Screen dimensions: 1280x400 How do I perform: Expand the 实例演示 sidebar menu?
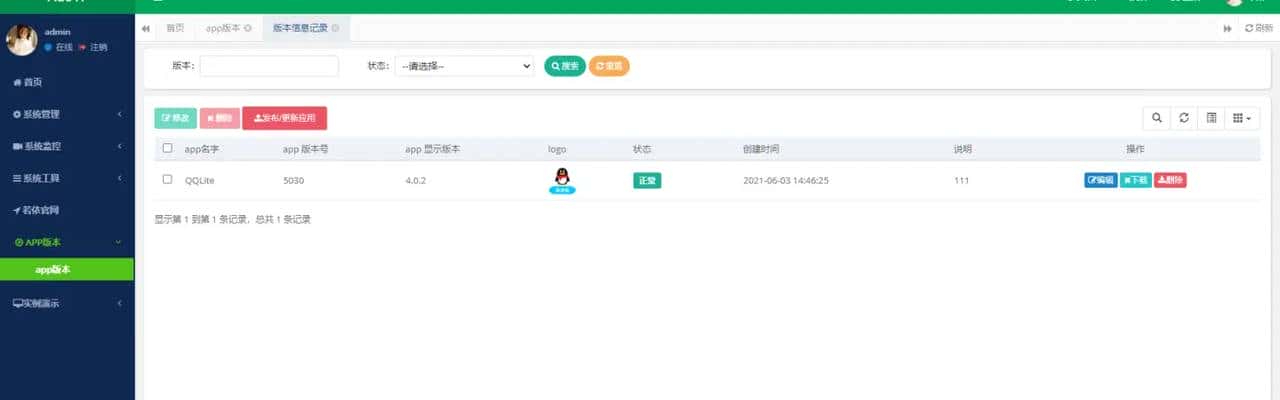[x=67, y=303]
